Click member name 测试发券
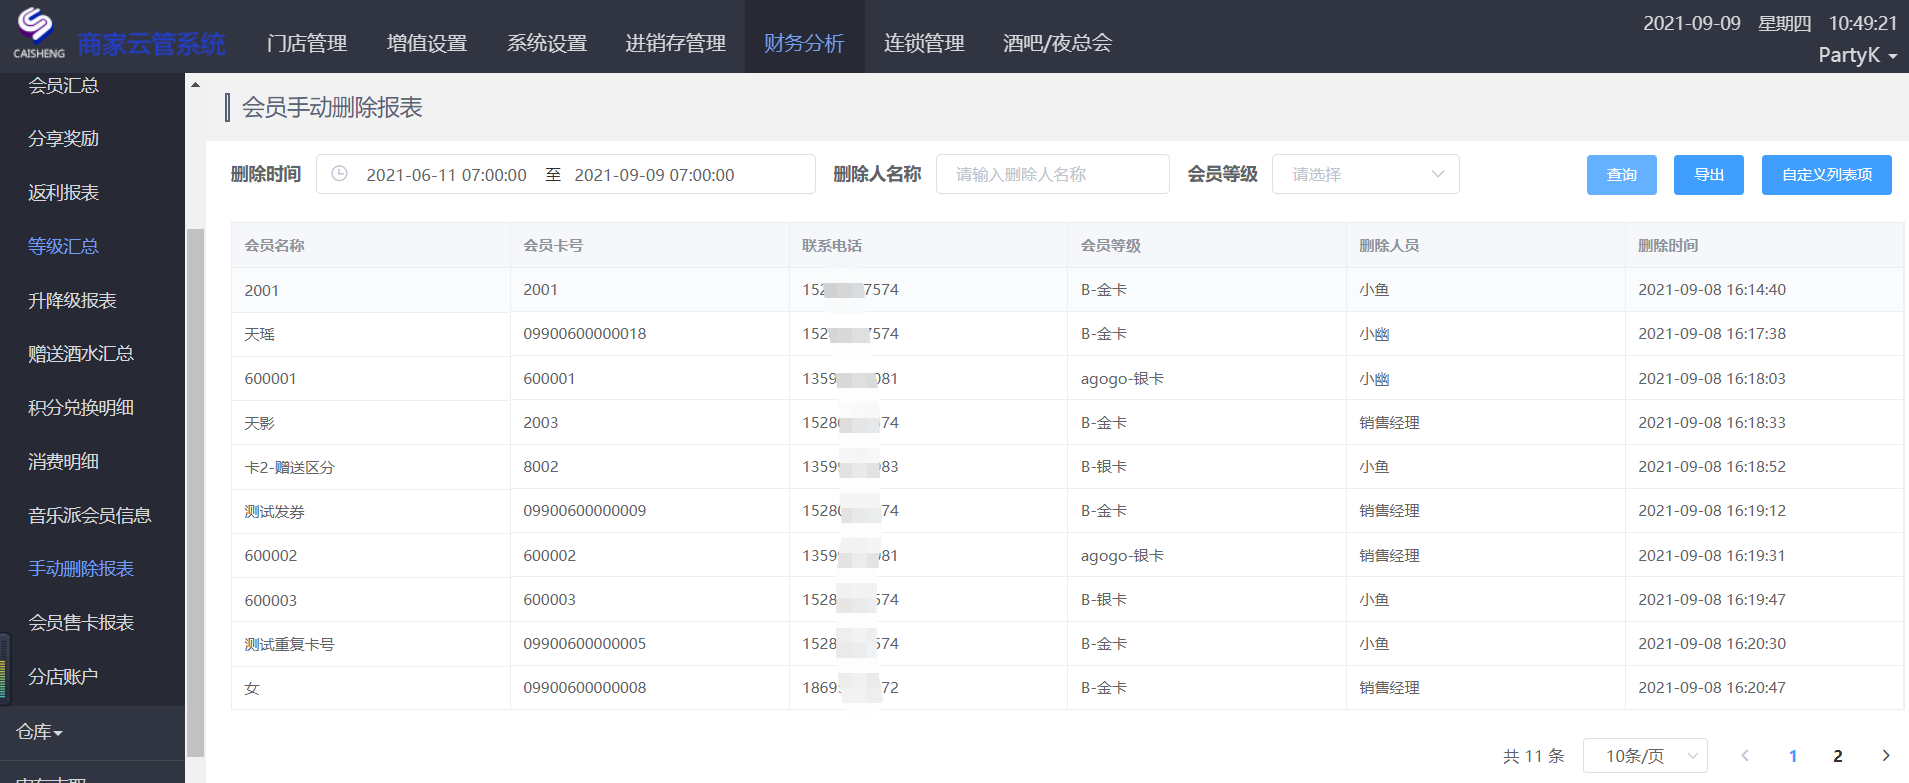 pyautogui.click(x=275, y=511)
